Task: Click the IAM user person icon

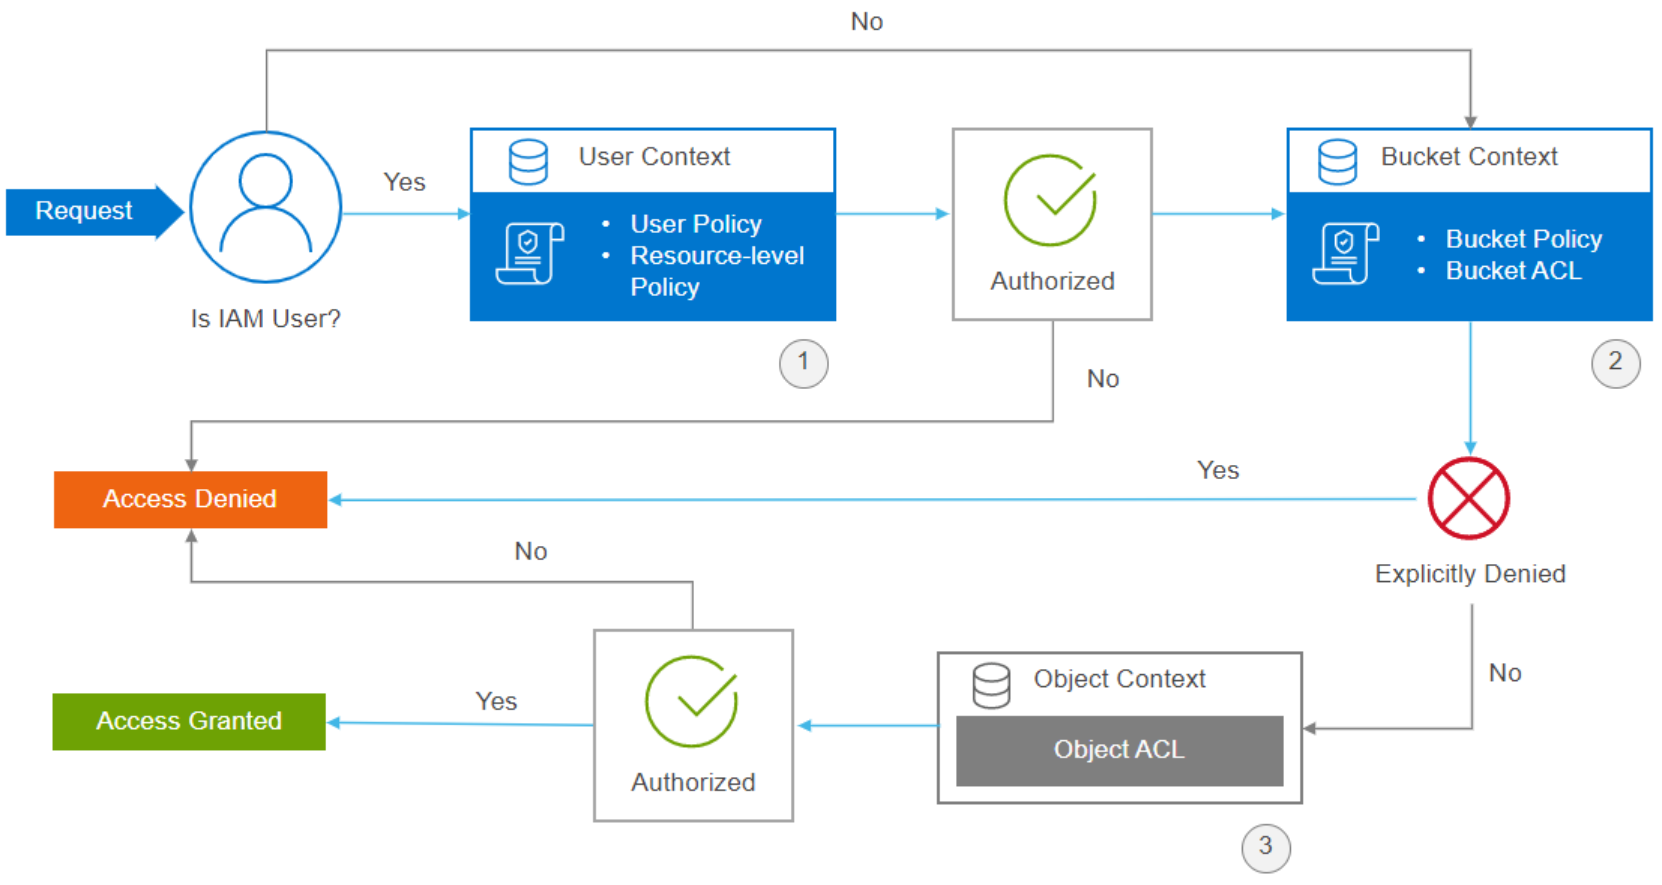Action: [266, 207]
